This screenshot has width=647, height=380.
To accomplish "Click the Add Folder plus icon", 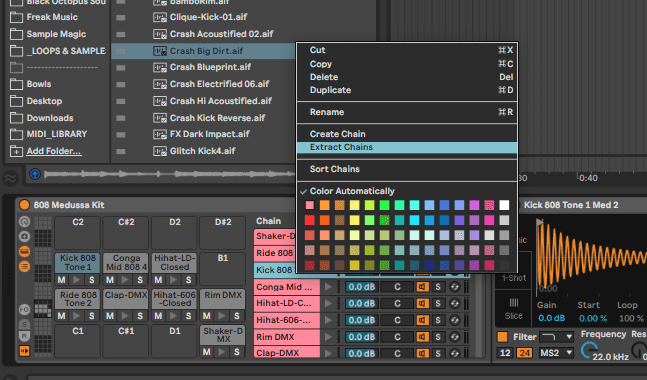I will 16,151.
